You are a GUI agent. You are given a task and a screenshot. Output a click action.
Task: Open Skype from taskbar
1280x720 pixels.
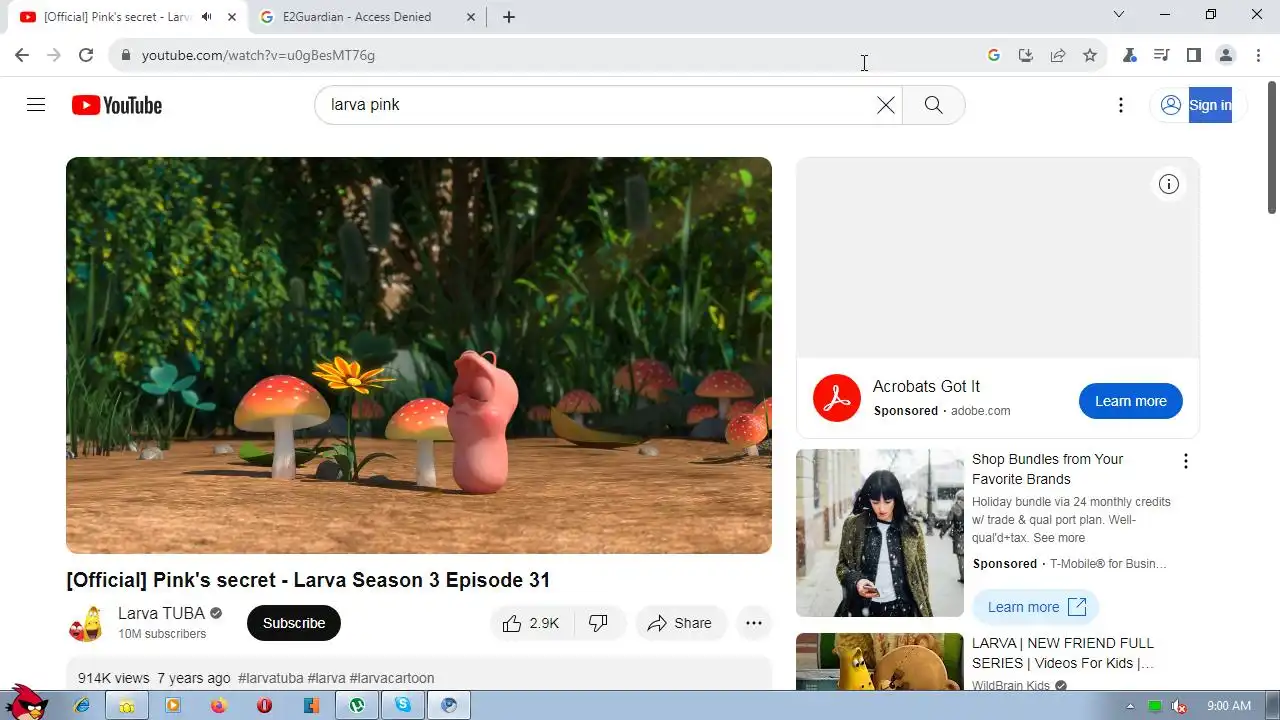403,705
